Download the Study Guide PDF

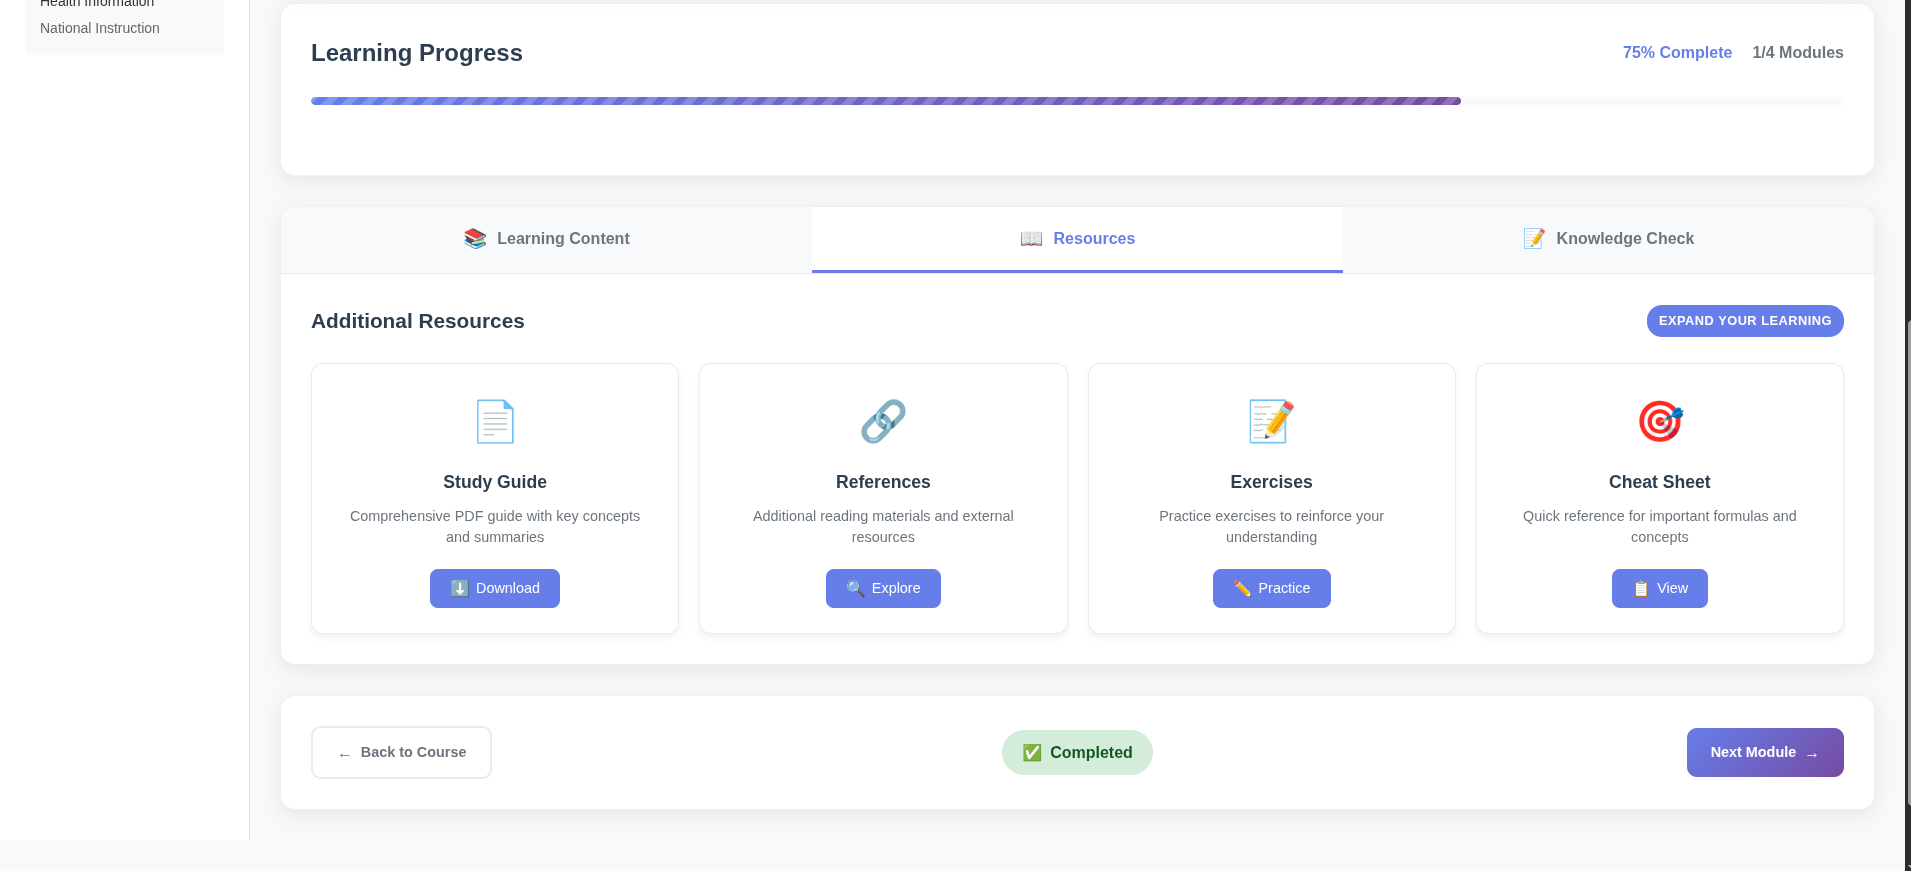(x=495, y=588)
